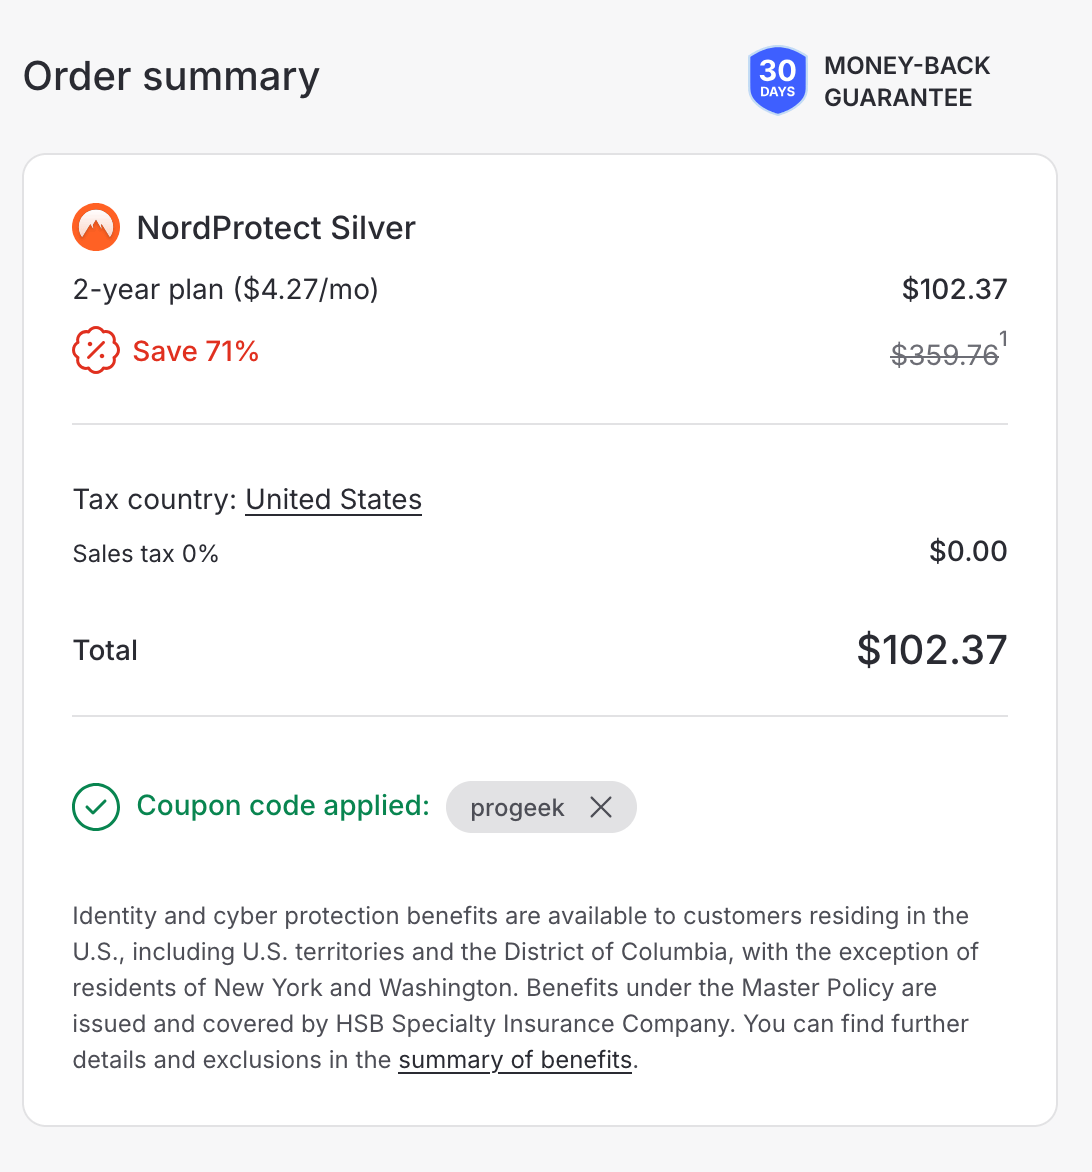Viewport: 1092px width, 1172px height.
Task: Click the shield icon showing 30 DAYS
Action: pyautogui.click(x=778, y=80)
